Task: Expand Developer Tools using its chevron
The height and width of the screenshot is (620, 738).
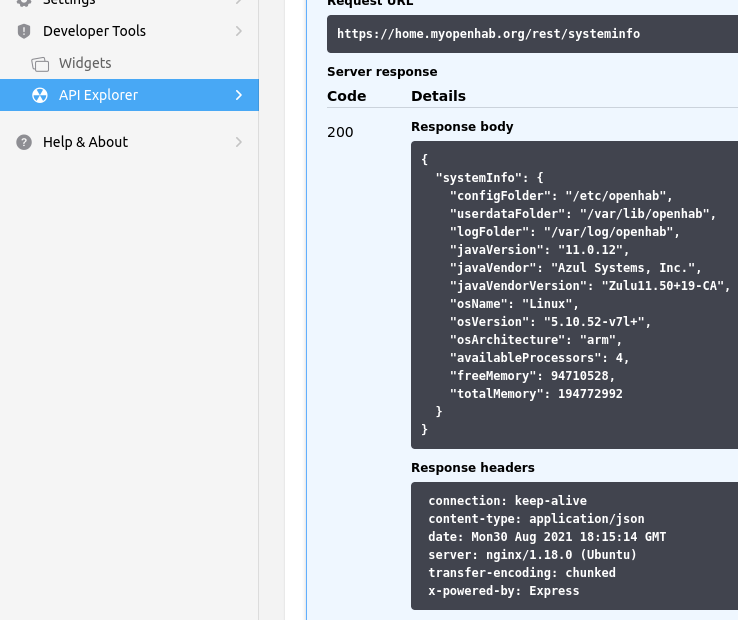Action: pos(238,31)
